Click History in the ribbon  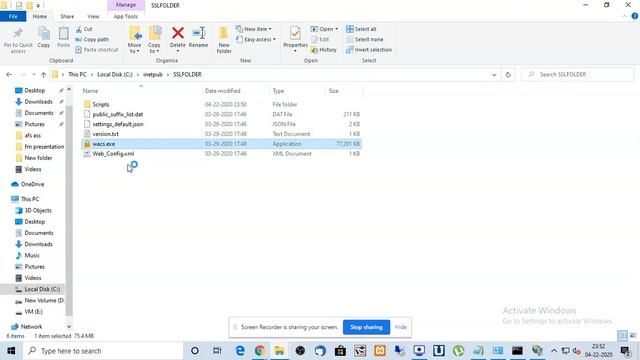pyautogui.click(x=324, y=50)
